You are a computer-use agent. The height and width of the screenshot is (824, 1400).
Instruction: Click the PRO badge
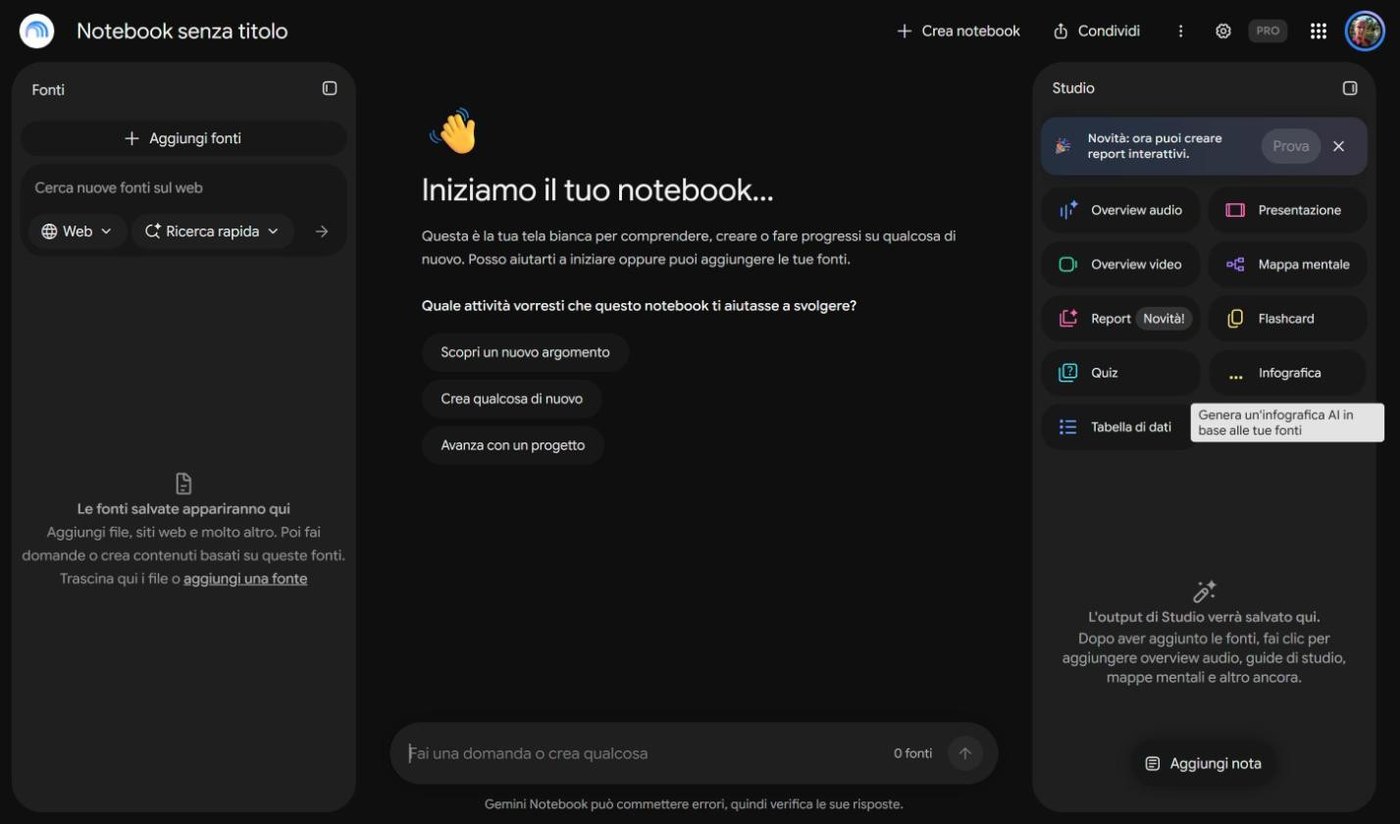(x=1268, y=31)
